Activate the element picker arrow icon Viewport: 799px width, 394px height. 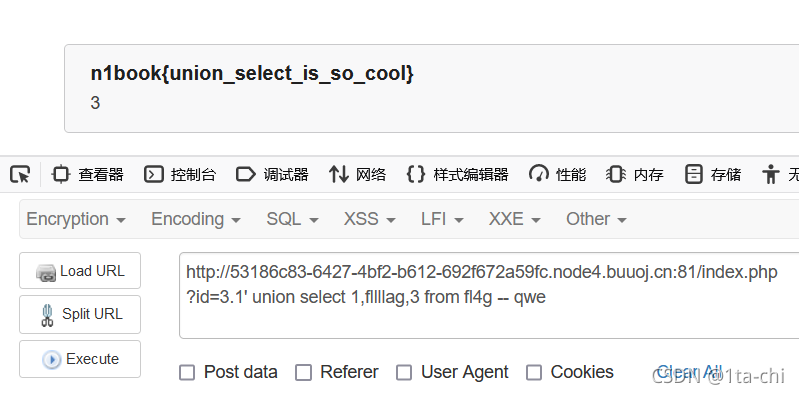pos(20,175)
